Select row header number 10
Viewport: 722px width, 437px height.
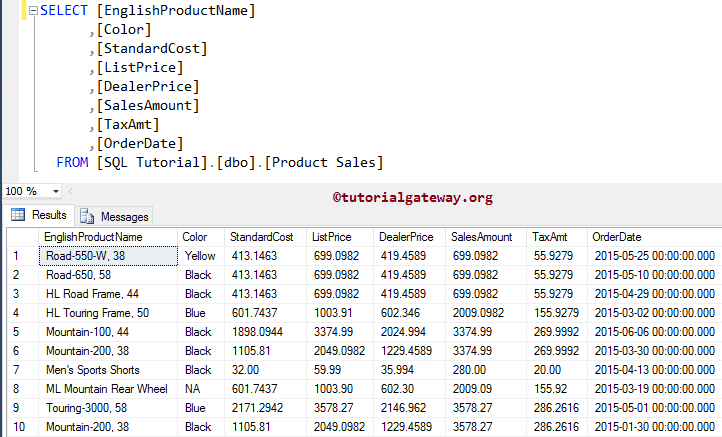[23, 427]
